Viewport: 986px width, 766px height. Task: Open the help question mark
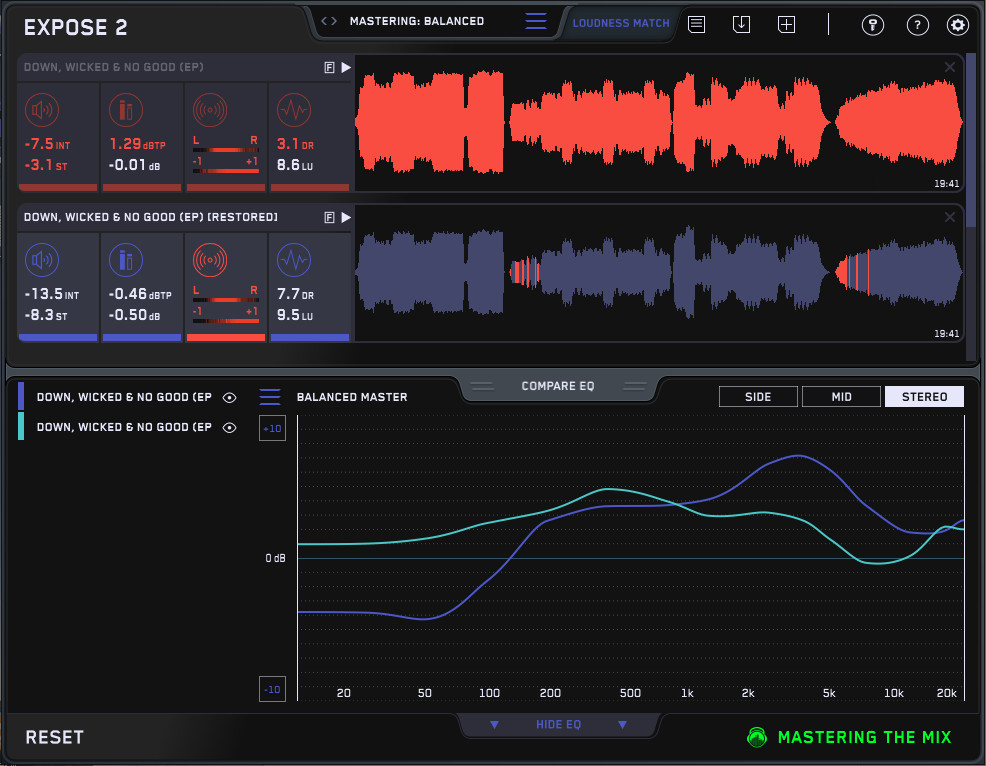pos(916,26)
